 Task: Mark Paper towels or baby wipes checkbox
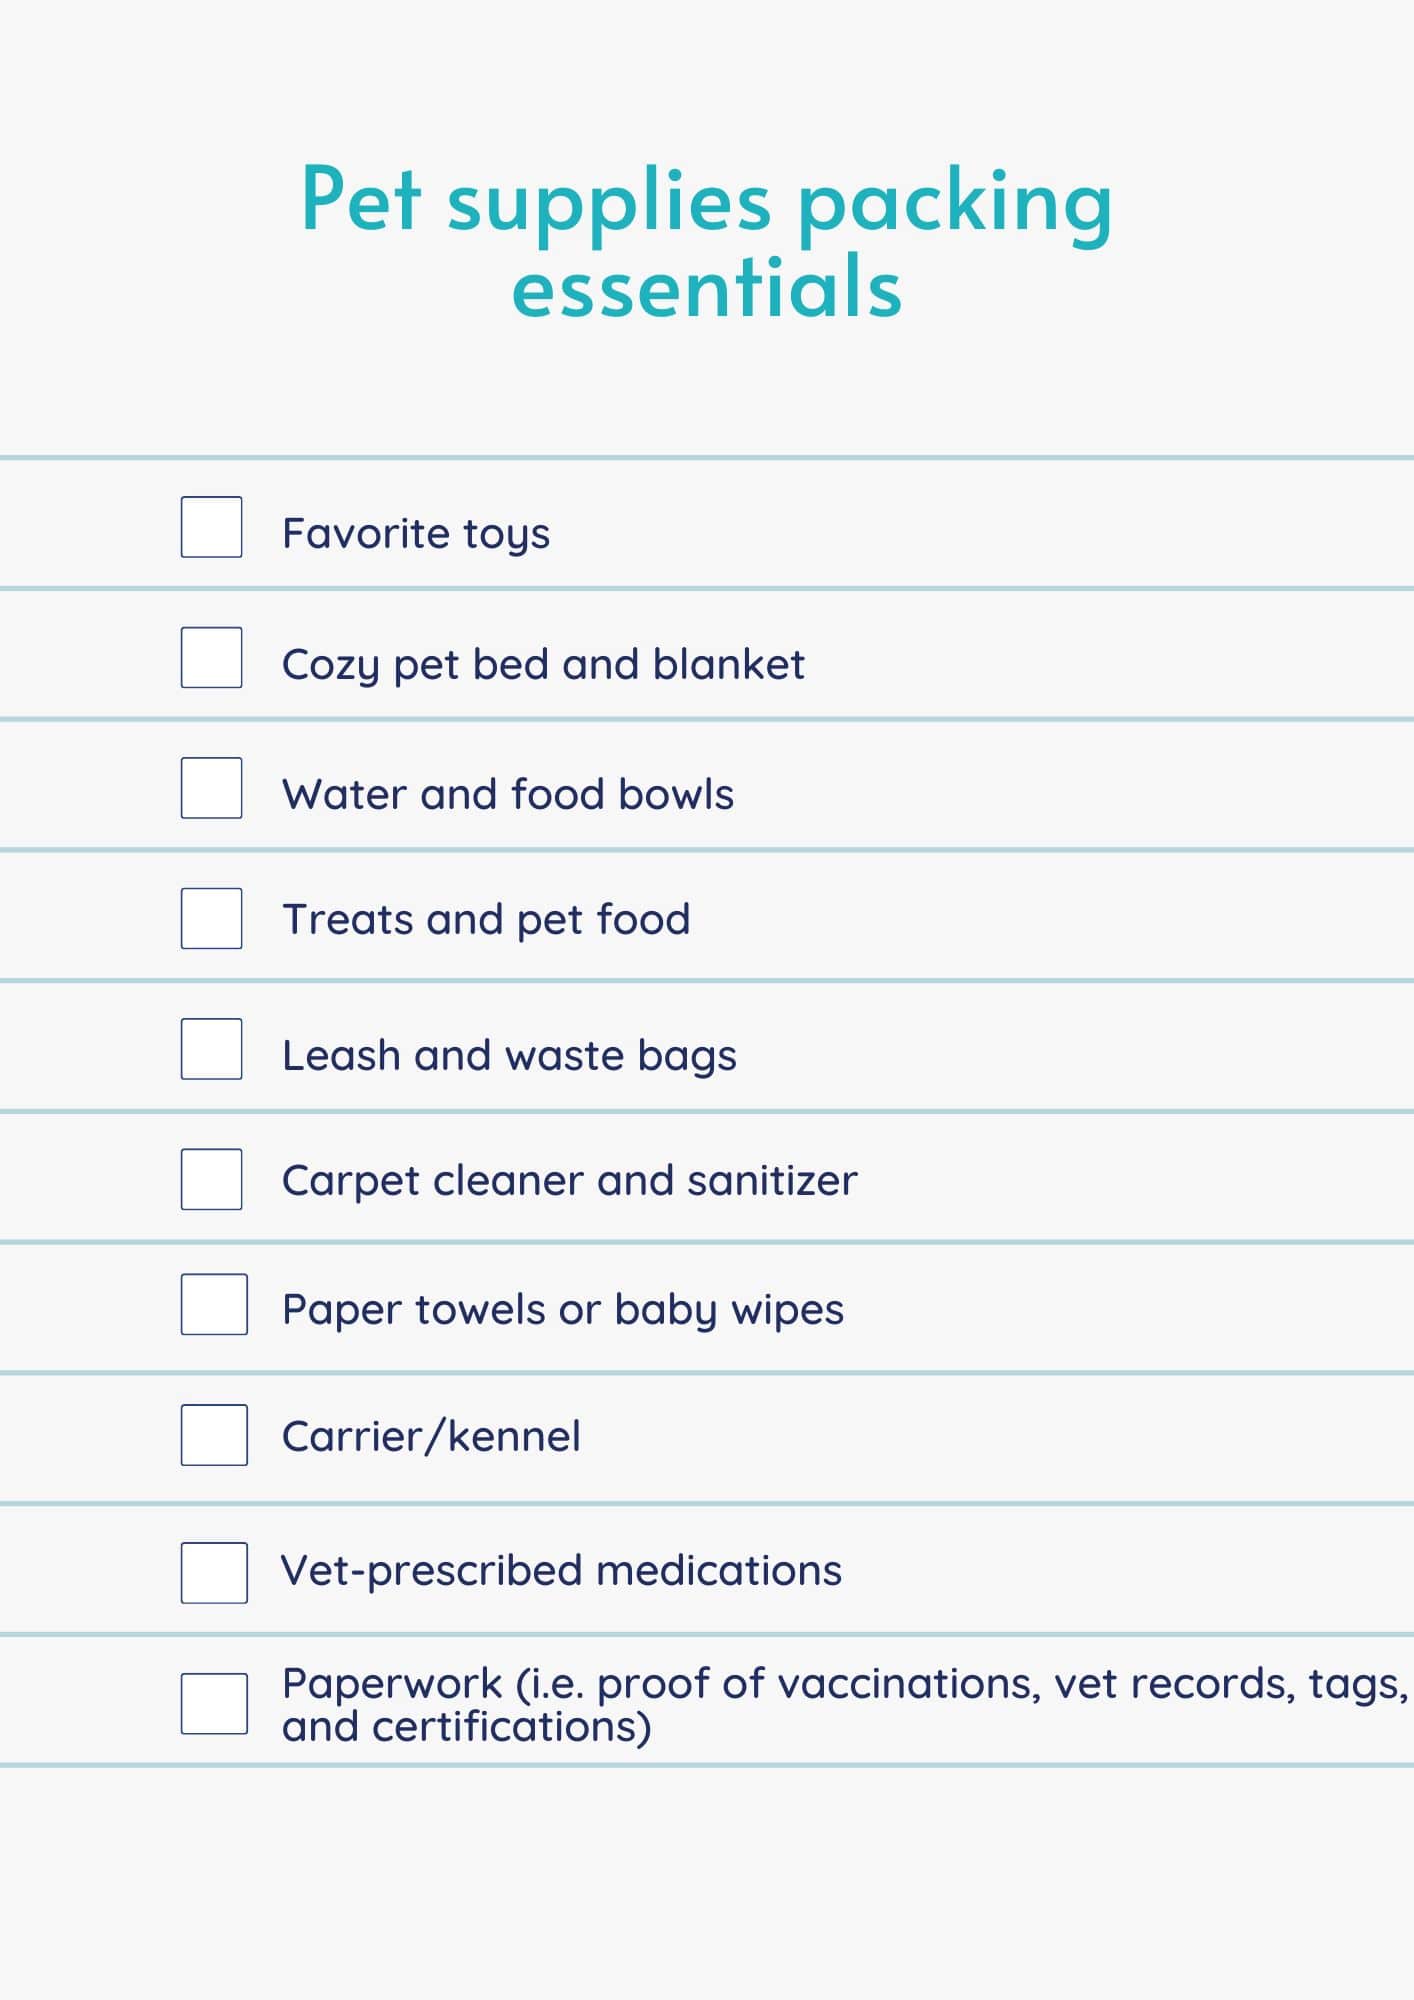(x=214, y=1304)
